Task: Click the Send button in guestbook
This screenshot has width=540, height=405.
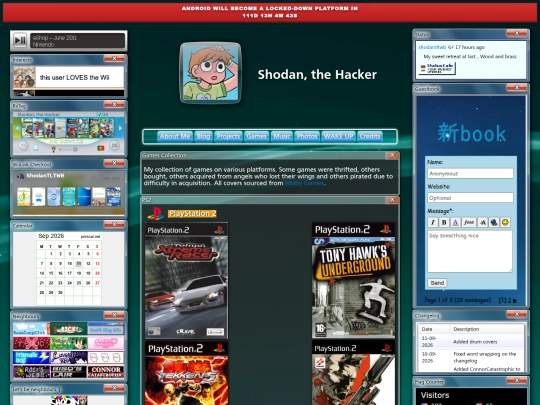Action: tap(437, 283)
